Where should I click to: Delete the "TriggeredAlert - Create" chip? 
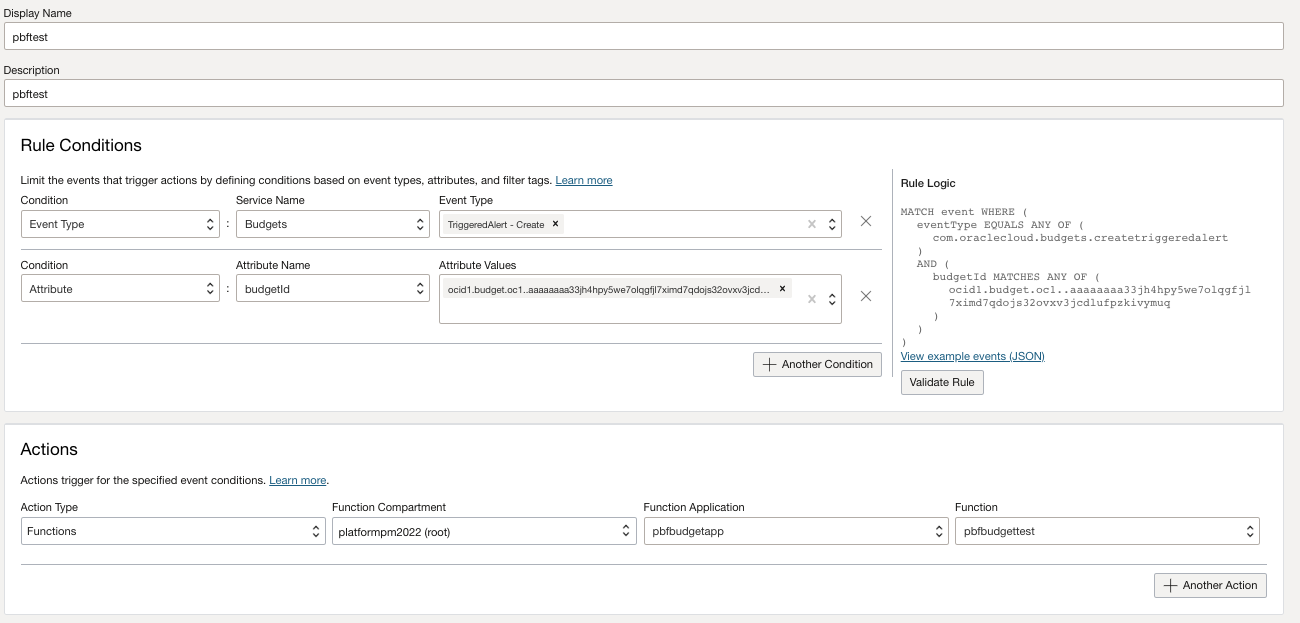(x=555, y=224)
